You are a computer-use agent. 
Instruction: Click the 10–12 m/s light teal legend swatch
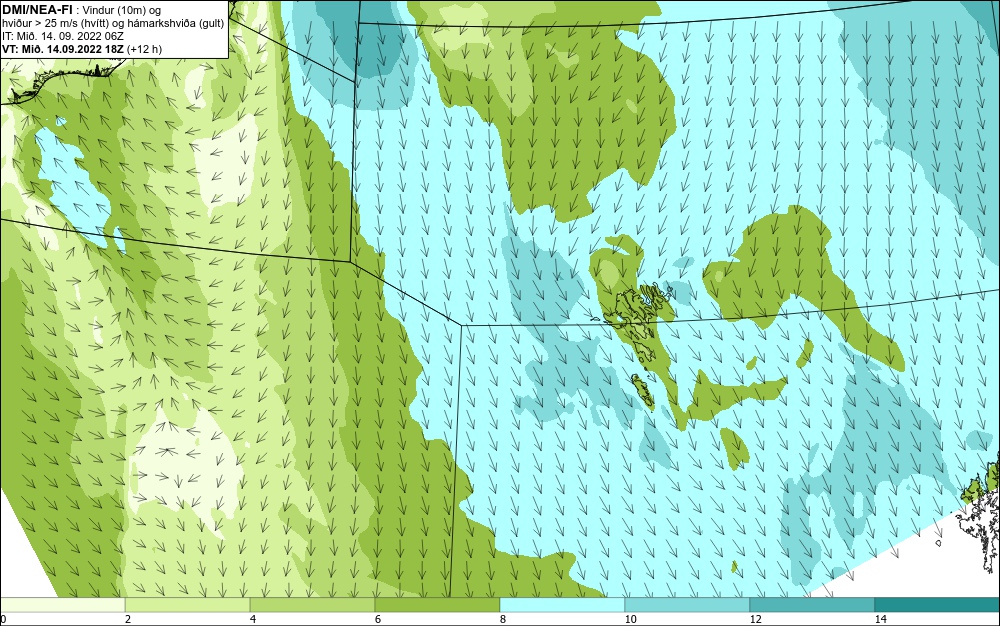pos(688,604)
